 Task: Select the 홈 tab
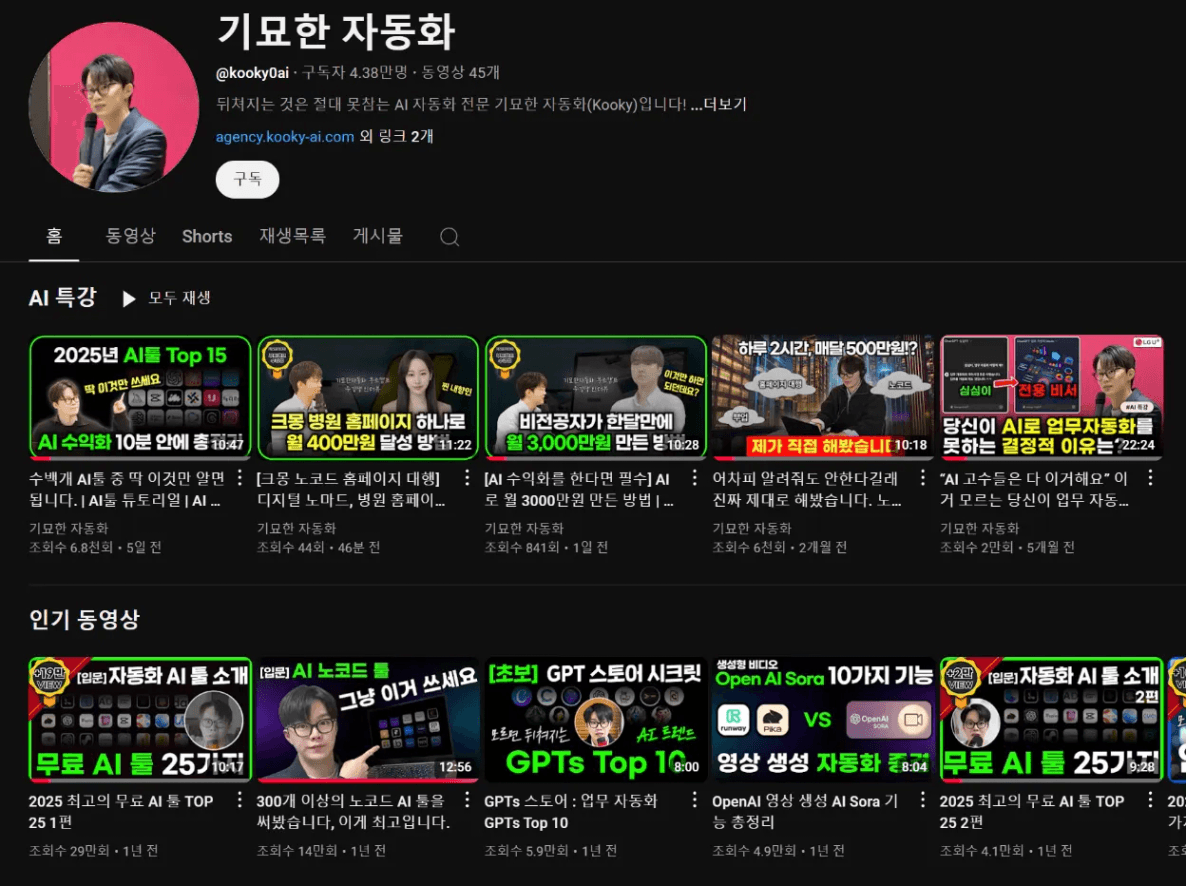pos(54,236)
